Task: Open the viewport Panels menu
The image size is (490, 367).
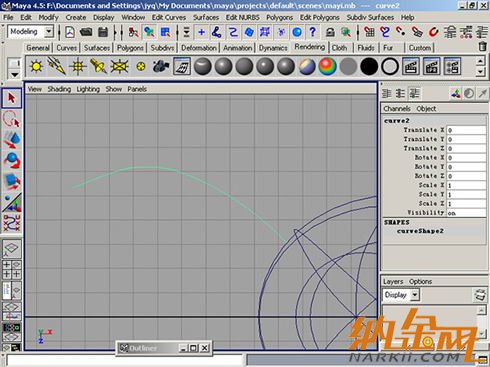Action: 137,89
